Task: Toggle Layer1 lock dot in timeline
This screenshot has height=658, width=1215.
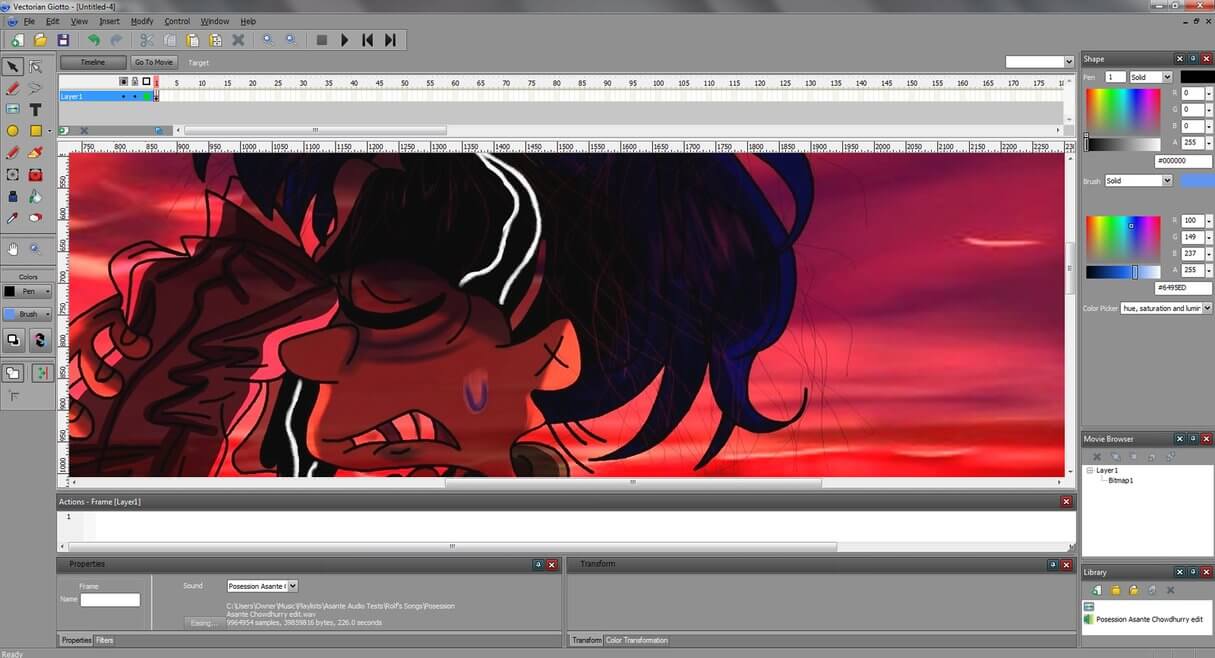Action: [x=135, y=97]
